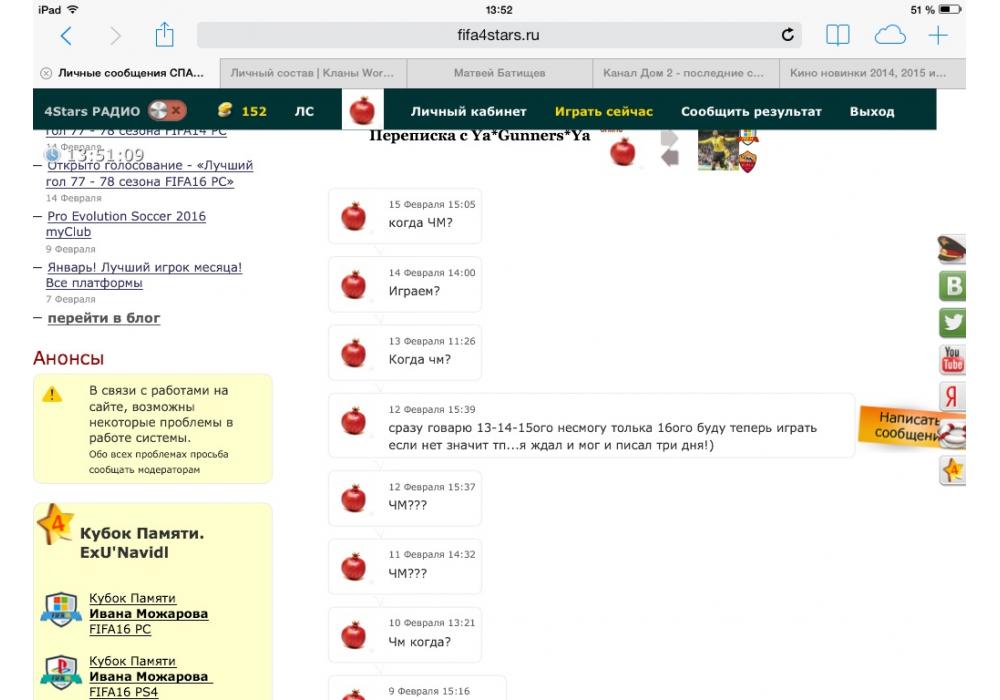This screenshot has width=1000, height=700.
Task: Click the left conversation arrow
Action: click(x=669, y=157)
